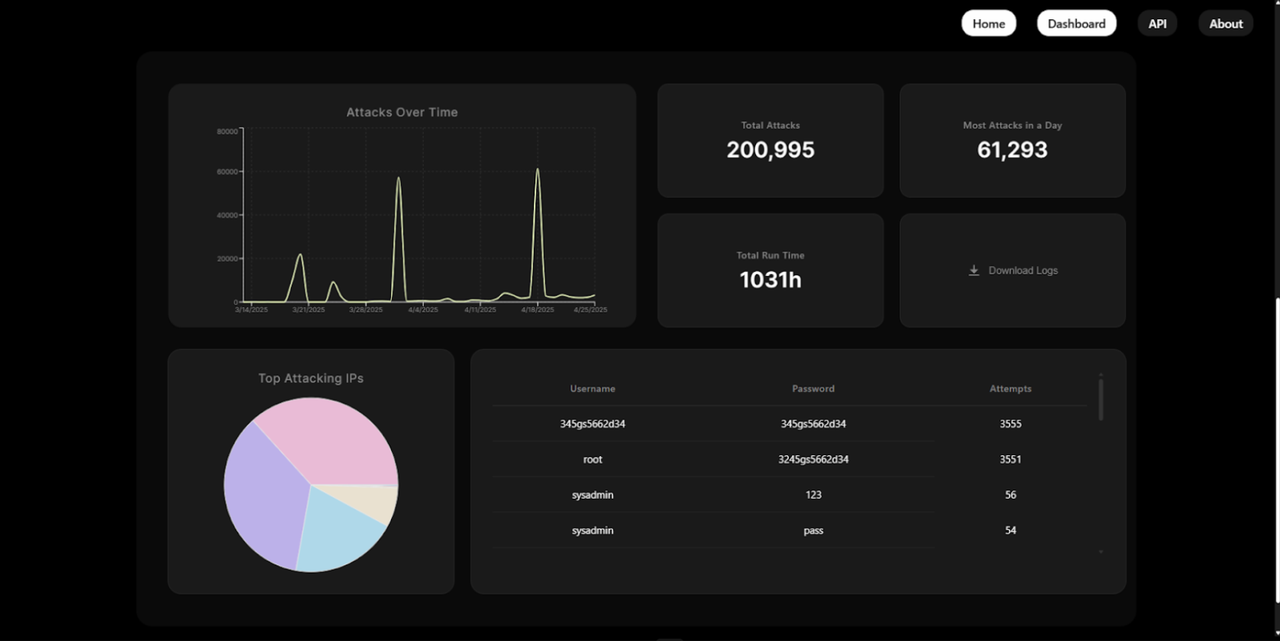The image size is (1280, 641).
Task: Select password cell 3245gs5662d34
Action: [813, 460]
